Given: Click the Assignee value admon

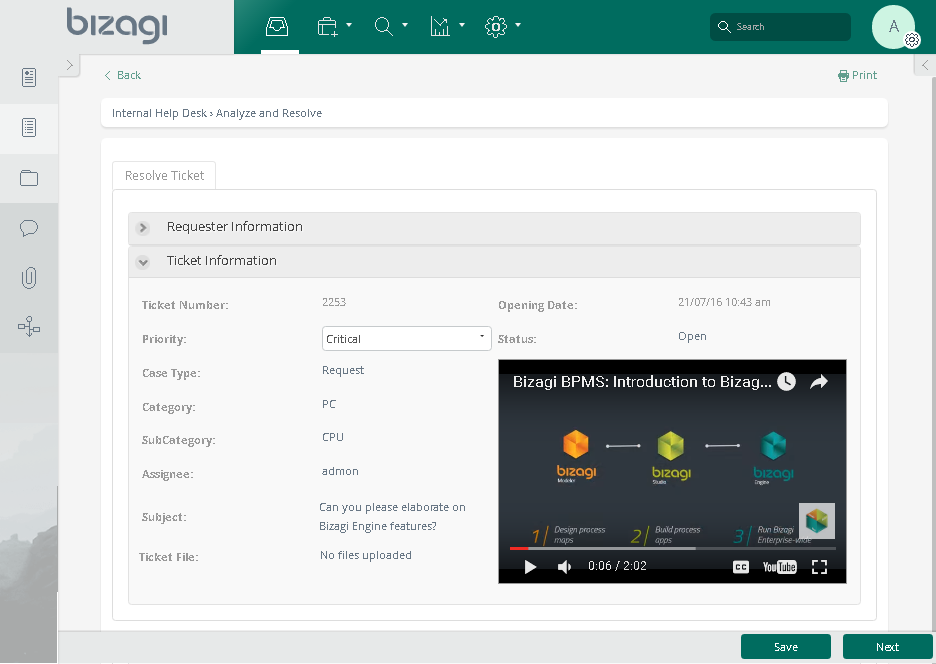Looking at the screenshot, I should (x=340, y=471).
